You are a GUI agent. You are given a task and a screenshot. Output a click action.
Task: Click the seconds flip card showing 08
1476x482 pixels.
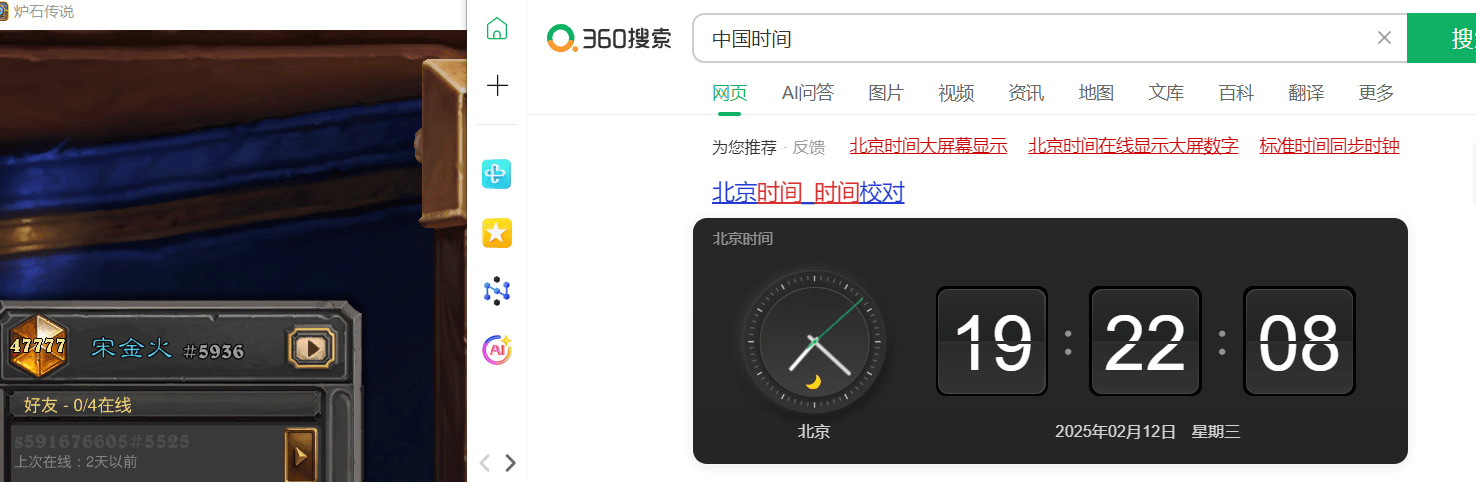[1299, 341]
